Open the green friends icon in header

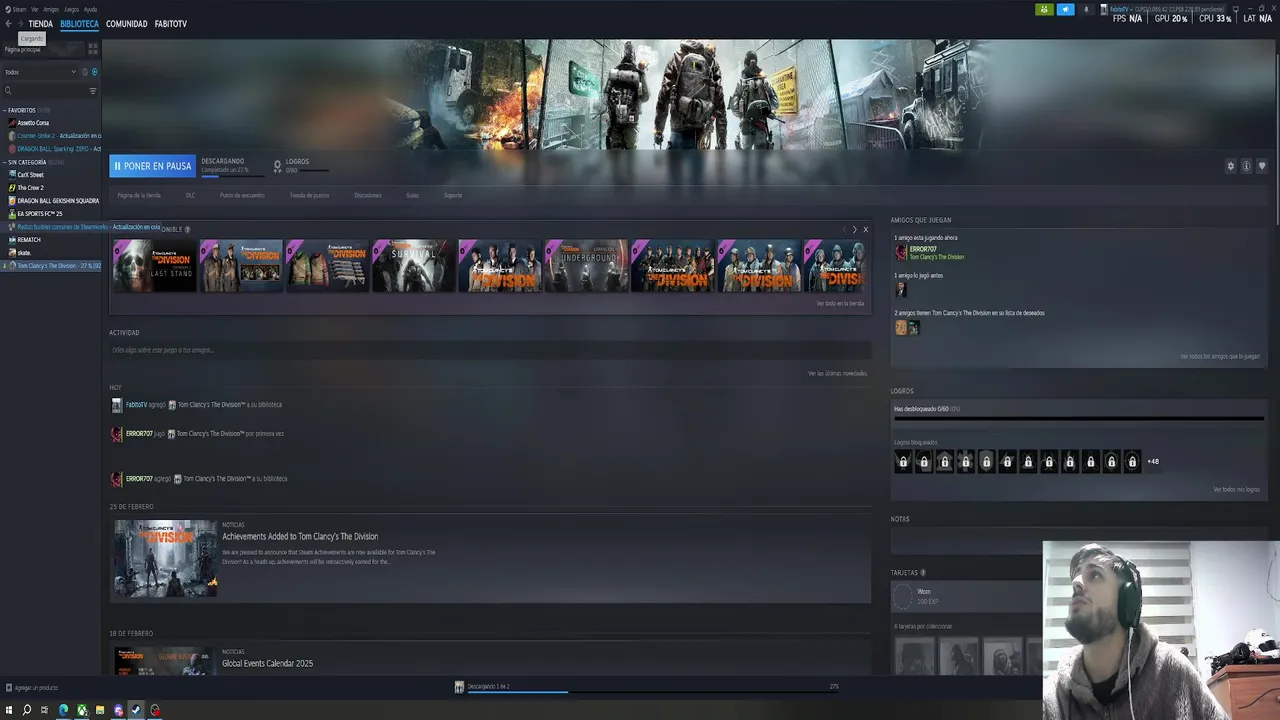(1044, 9)
